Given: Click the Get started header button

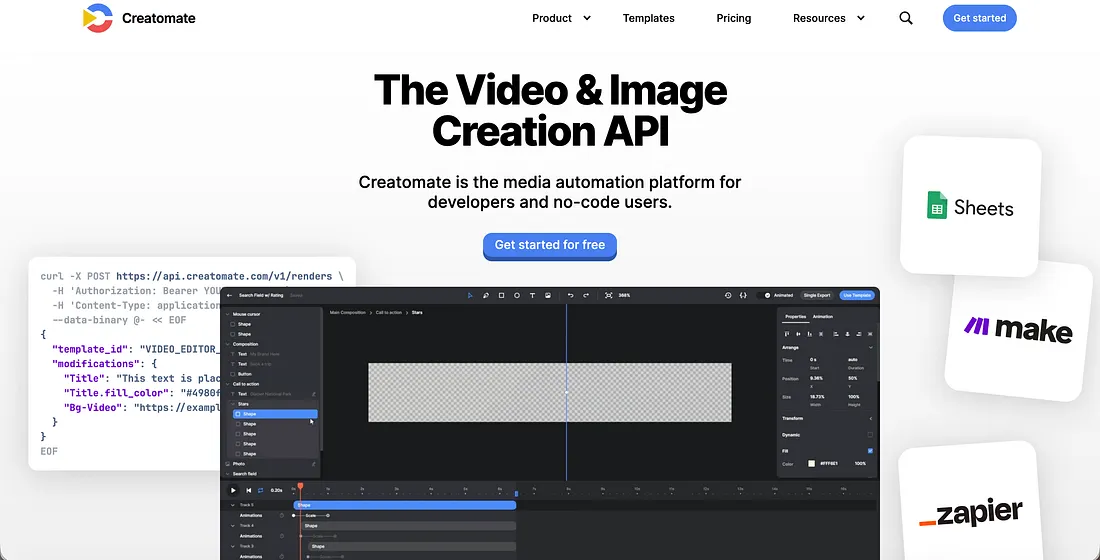Looking at the screenshot, I should [x=979, y=18].
